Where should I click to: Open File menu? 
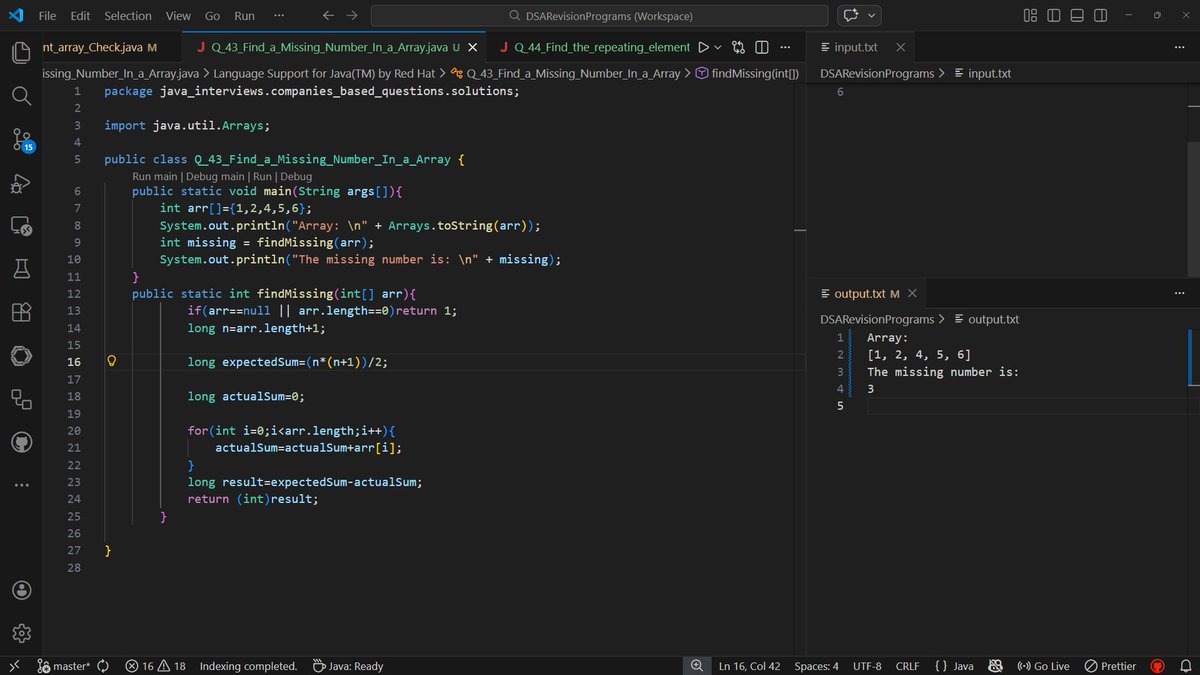click(47, 16)
